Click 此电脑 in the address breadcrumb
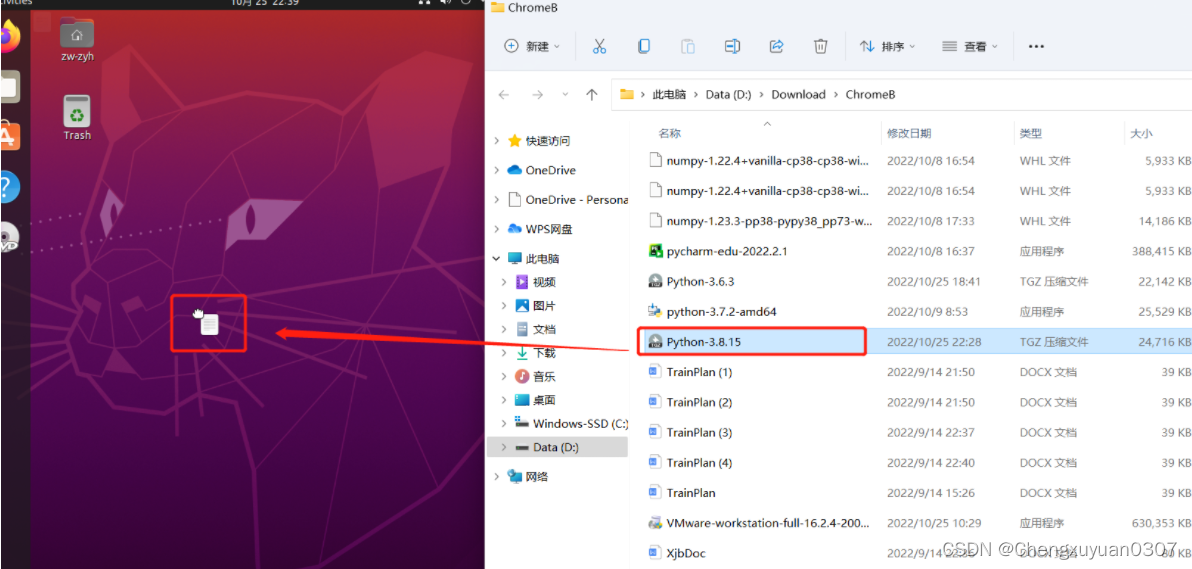The width and height of the screenshot is (1192, 569). tap(669, 94)
